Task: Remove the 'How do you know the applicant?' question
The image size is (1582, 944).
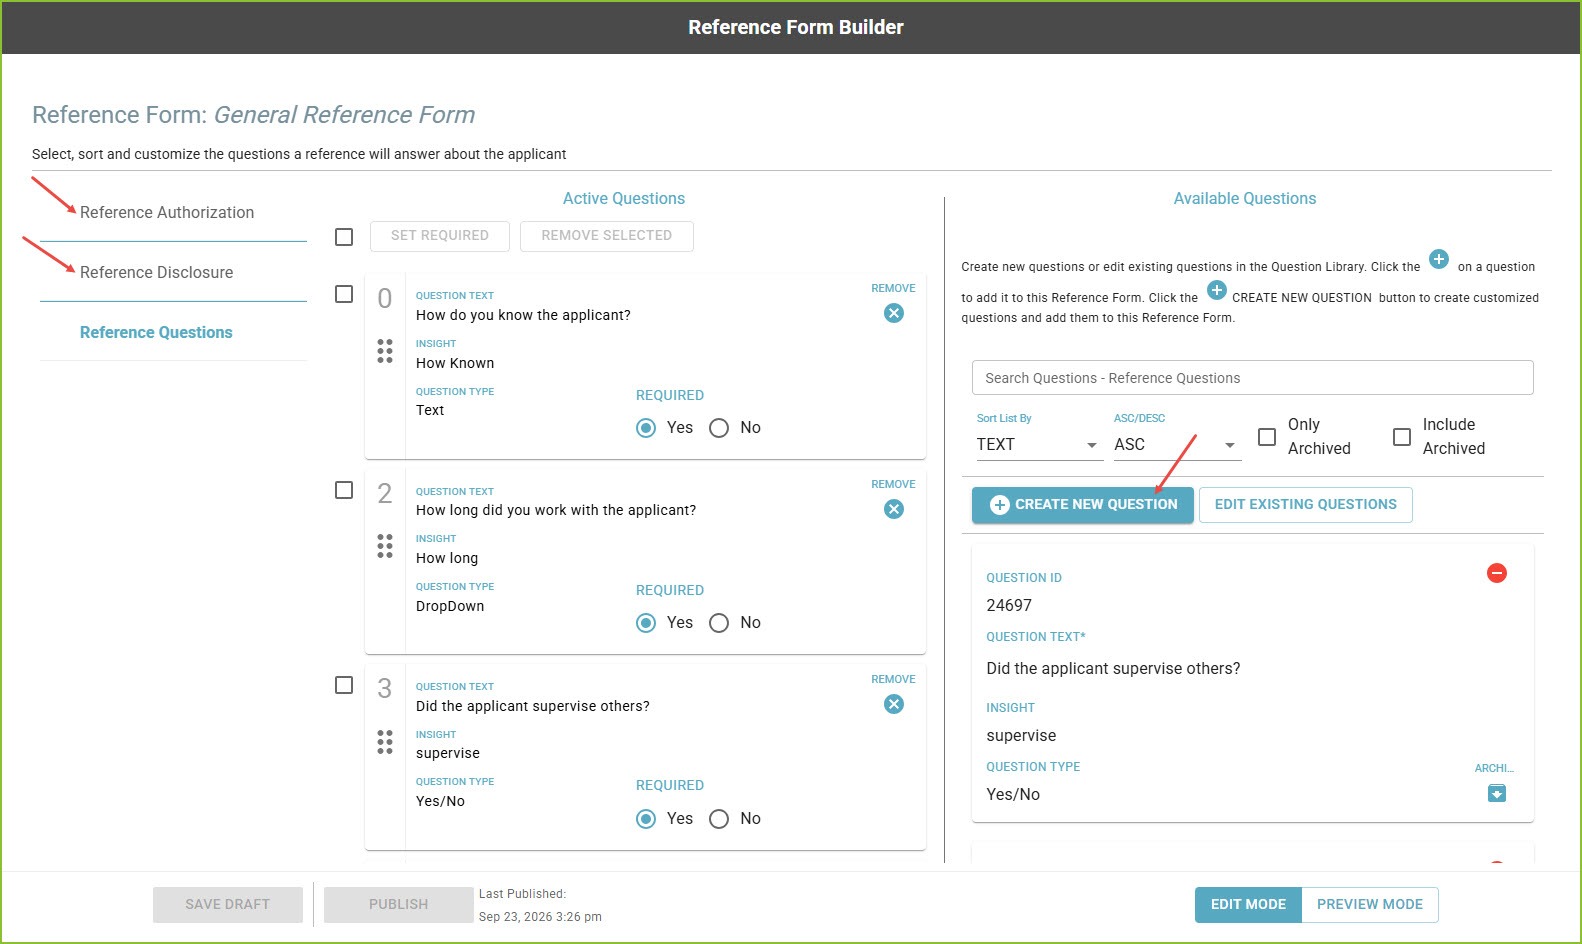Action: (x=894, y=313)
